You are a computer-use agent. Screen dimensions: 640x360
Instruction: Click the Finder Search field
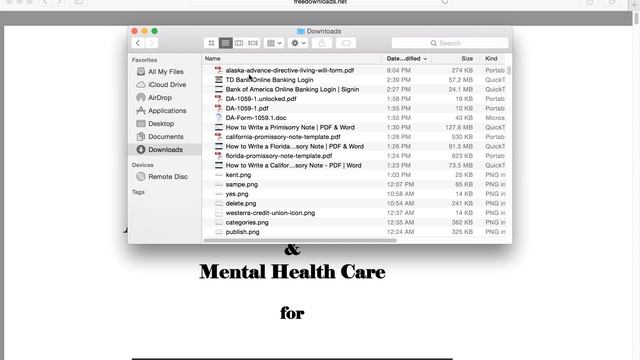coord(450,43)
